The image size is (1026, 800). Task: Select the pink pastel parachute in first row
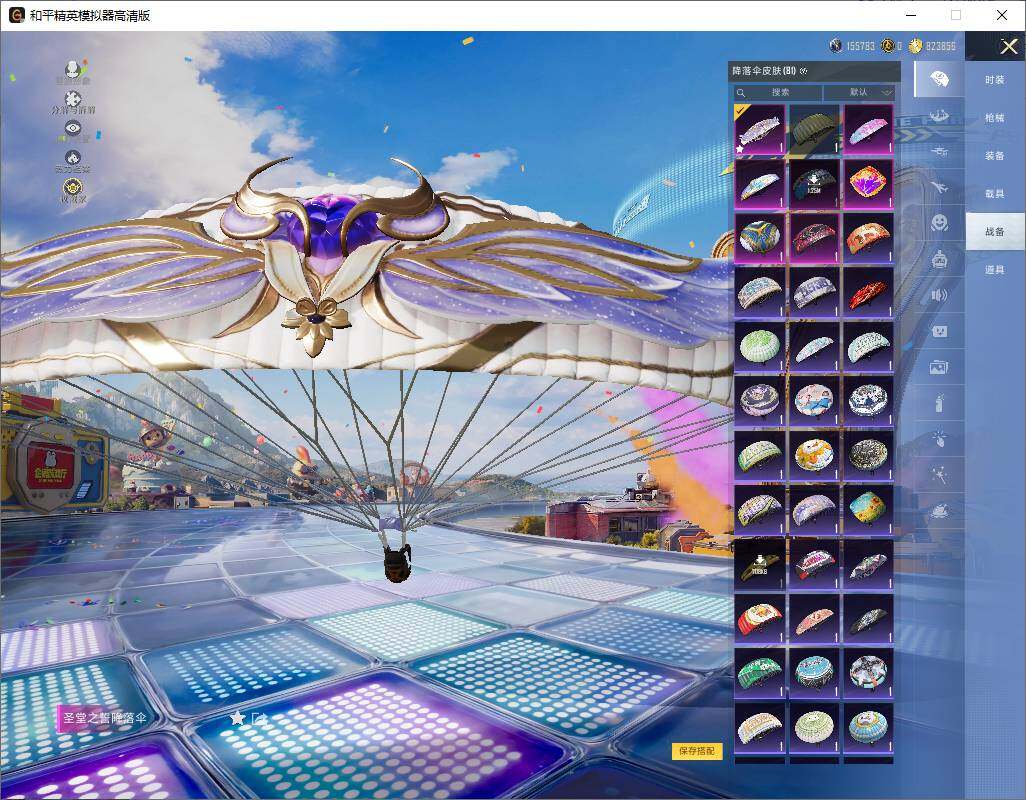(x=868, y=130)
